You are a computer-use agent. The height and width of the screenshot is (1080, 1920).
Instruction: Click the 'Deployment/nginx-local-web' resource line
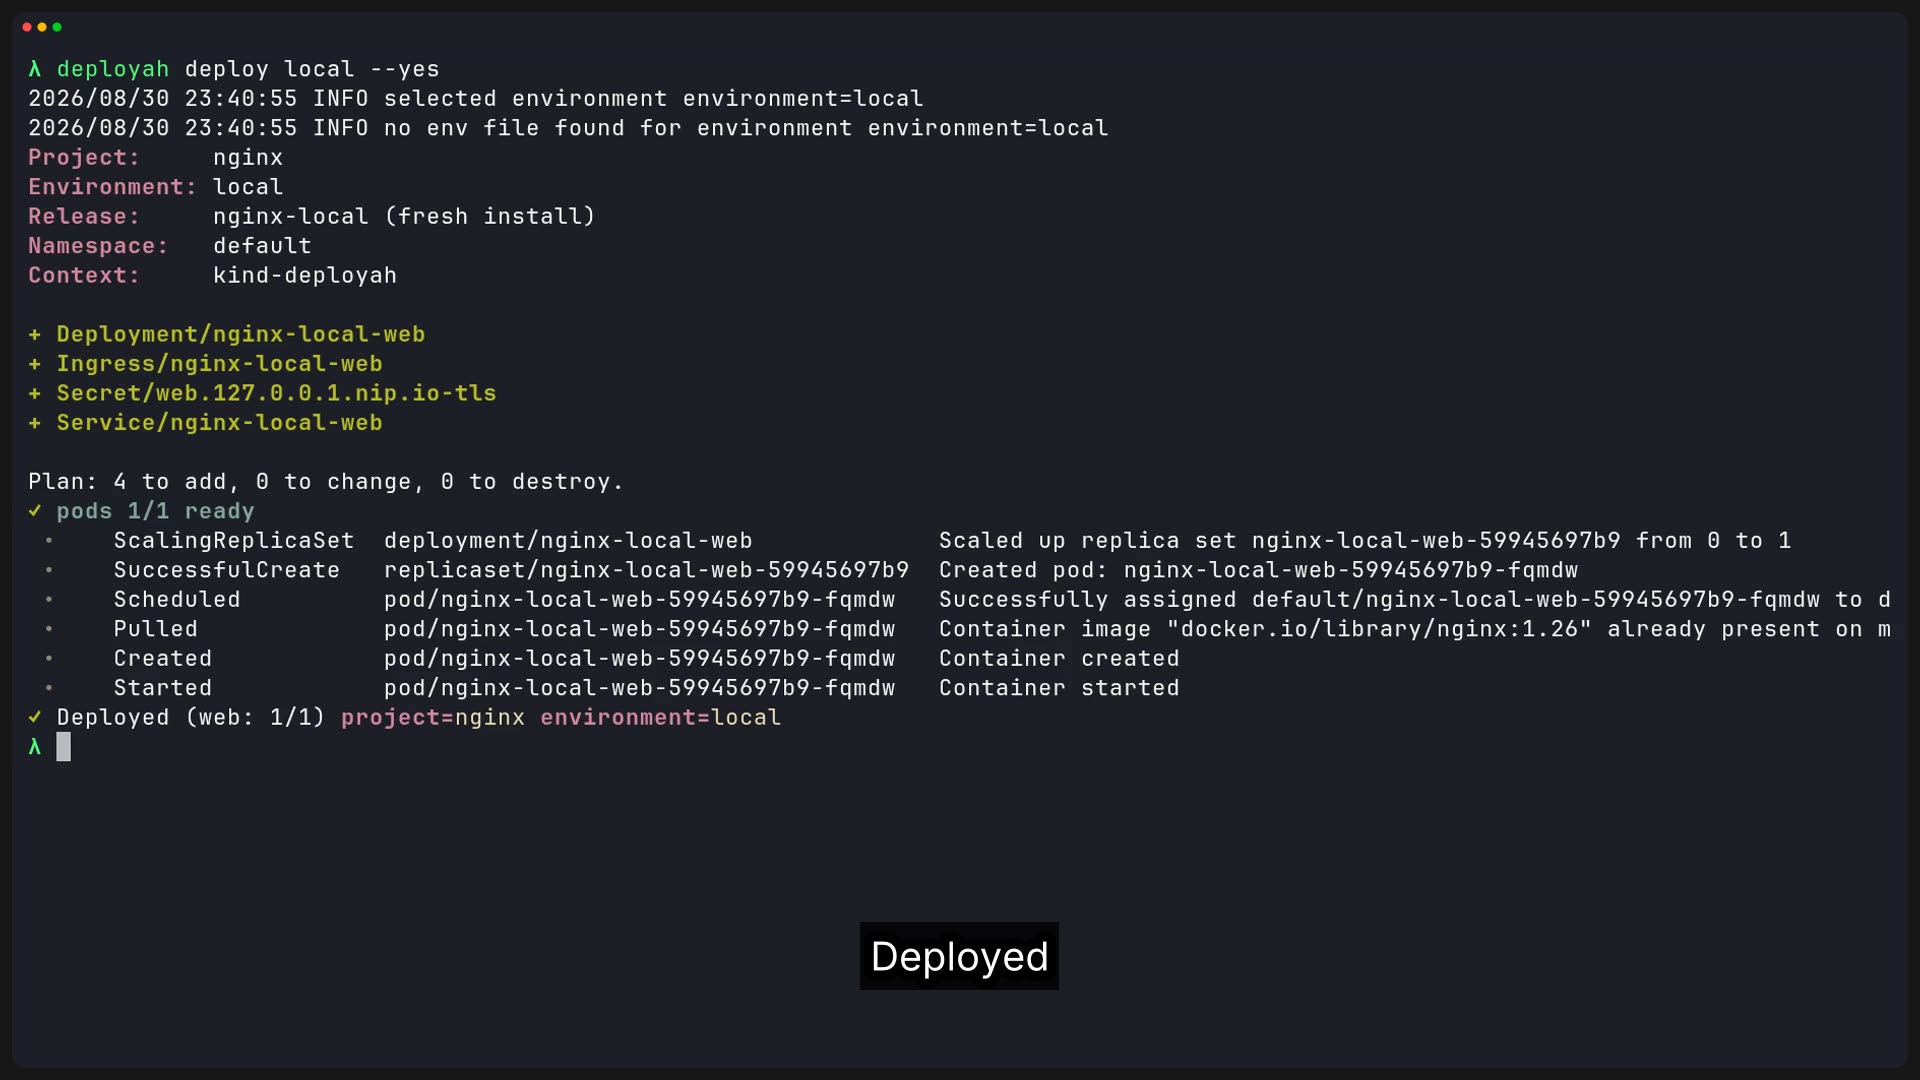[x=227, y=335]
